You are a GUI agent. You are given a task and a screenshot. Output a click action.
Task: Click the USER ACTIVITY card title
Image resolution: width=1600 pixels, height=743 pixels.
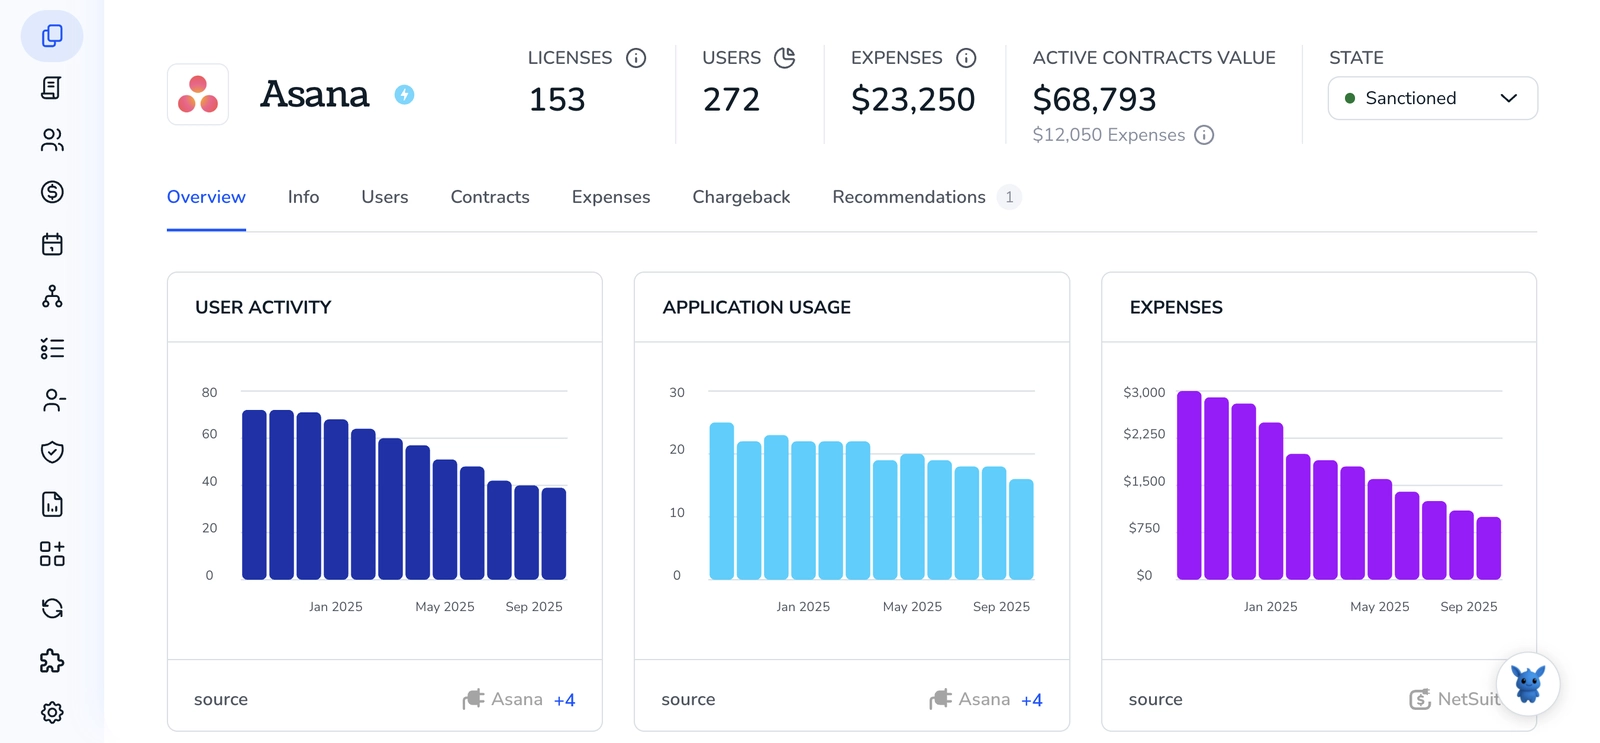pyautogui.click(x=263, y=307)
